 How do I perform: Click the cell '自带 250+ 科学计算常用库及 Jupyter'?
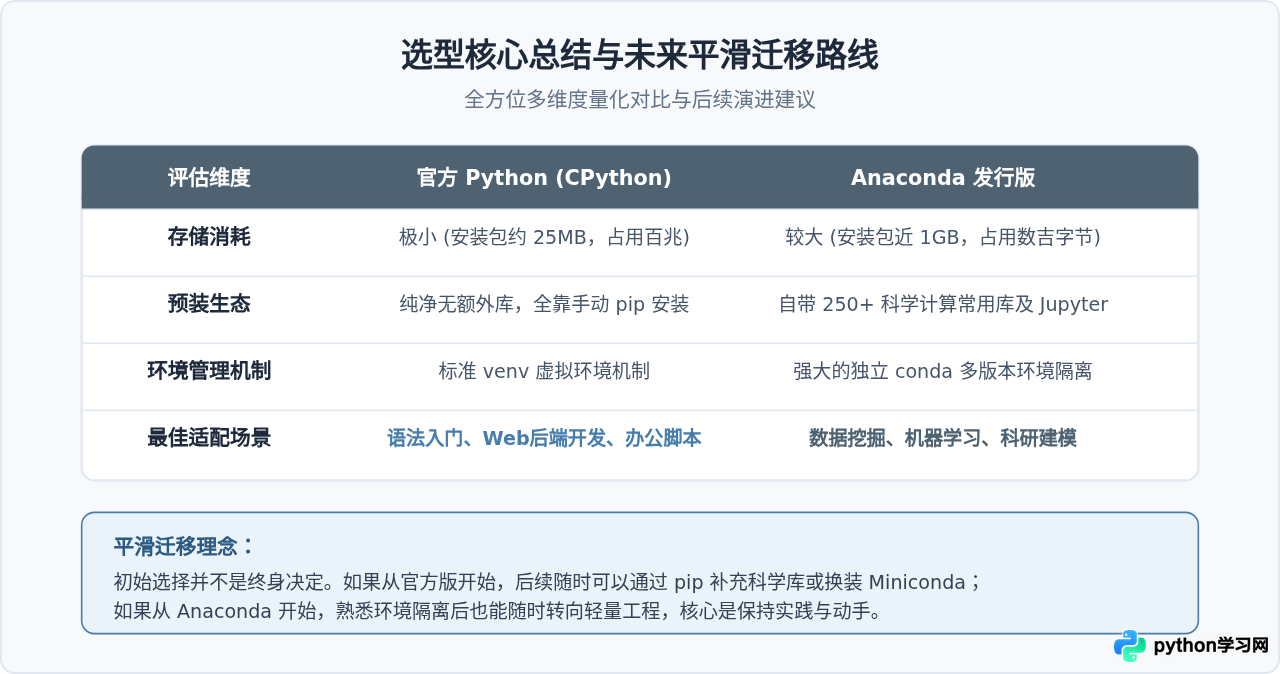click(x=943, y=304)
